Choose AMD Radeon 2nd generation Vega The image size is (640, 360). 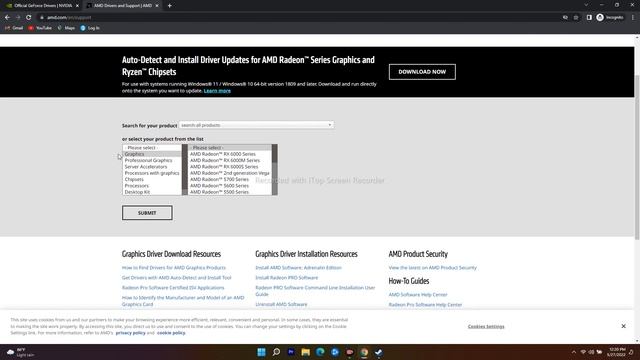click(x=230, y=173)
